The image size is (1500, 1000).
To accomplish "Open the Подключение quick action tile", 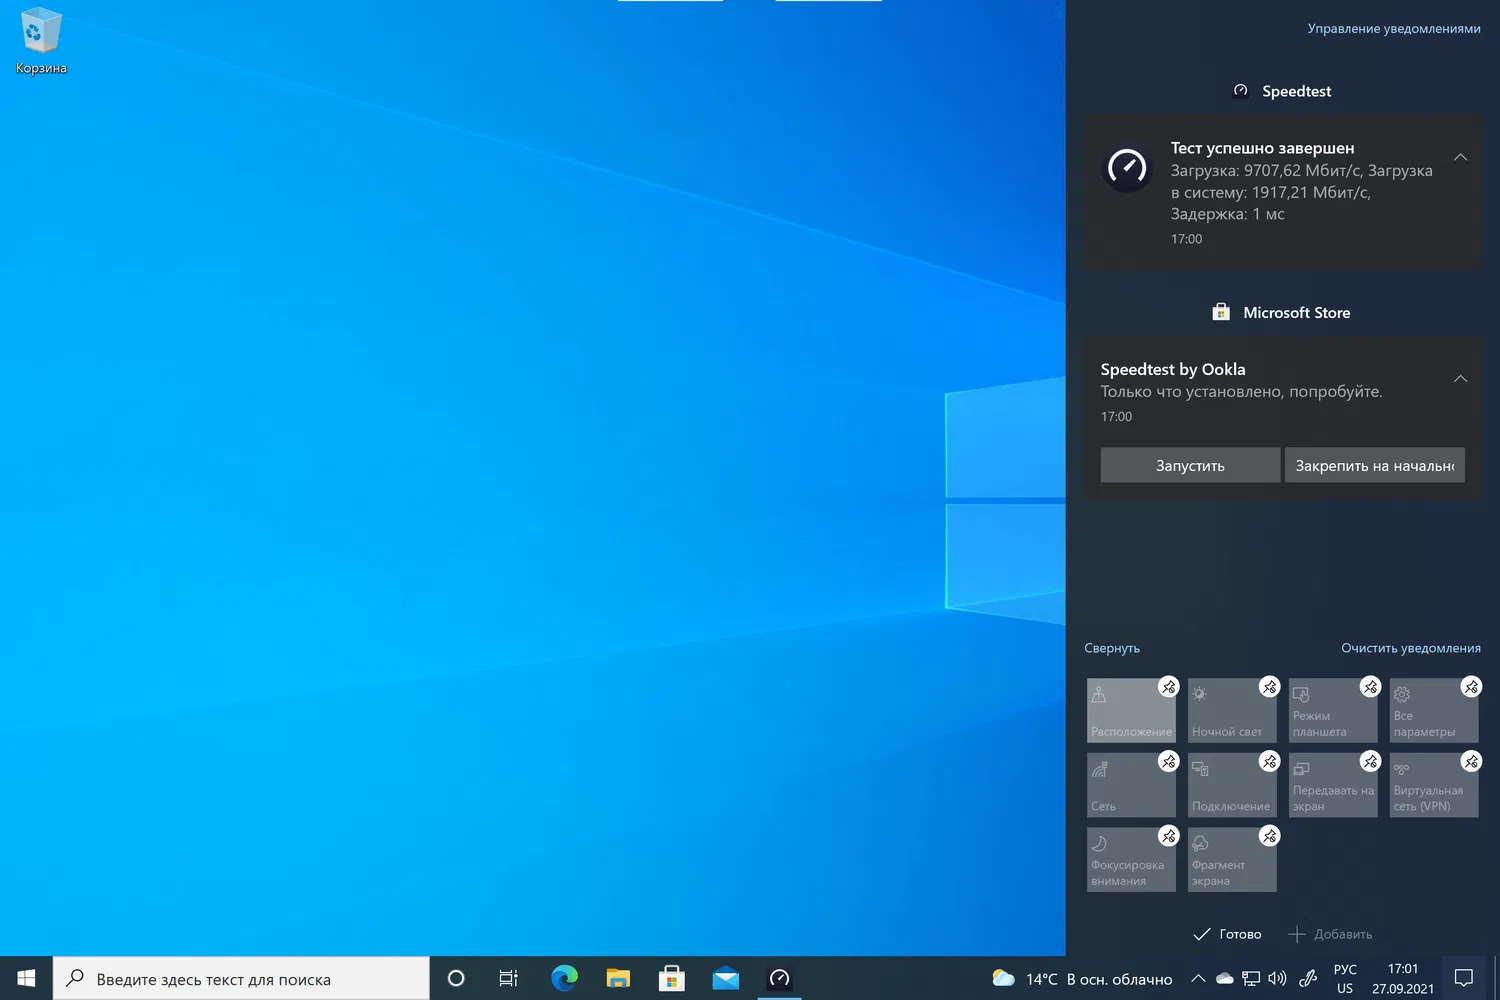I will tap(1232, 785).
